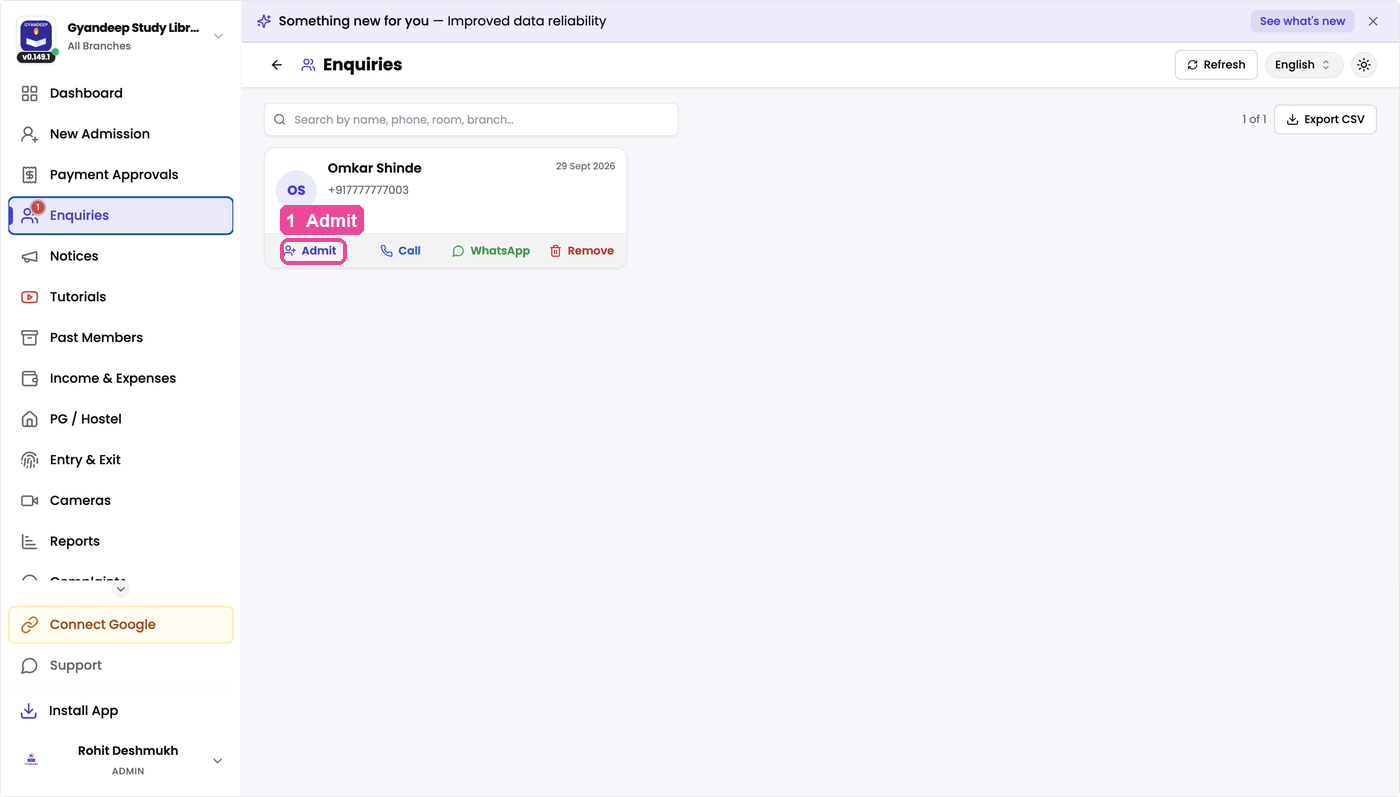1400x797 pixels.
Task: Expand the sidebar menu with the down chevron
Action: [121, 589]
